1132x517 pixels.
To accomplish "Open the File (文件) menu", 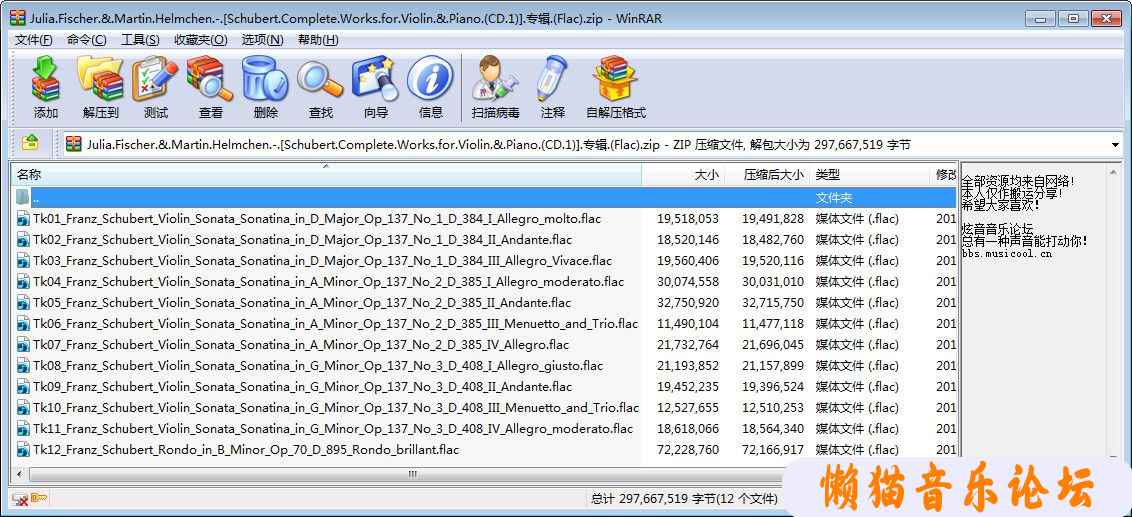I will coord(33,40).
